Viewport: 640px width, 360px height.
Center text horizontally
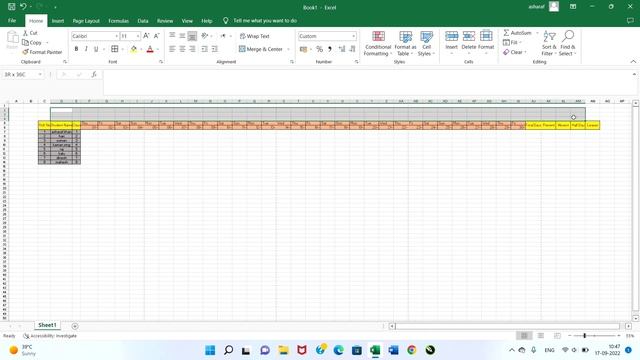(x=182, y=49)
